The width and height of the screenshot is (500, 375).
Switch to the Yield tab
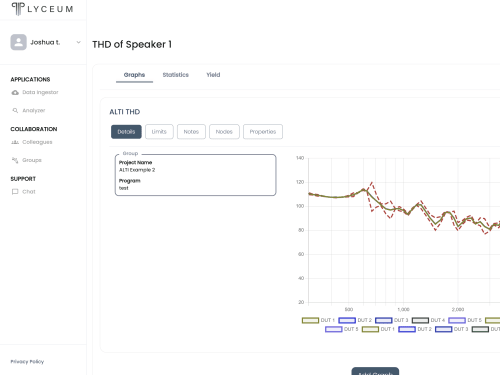click(x=213, y=75)
